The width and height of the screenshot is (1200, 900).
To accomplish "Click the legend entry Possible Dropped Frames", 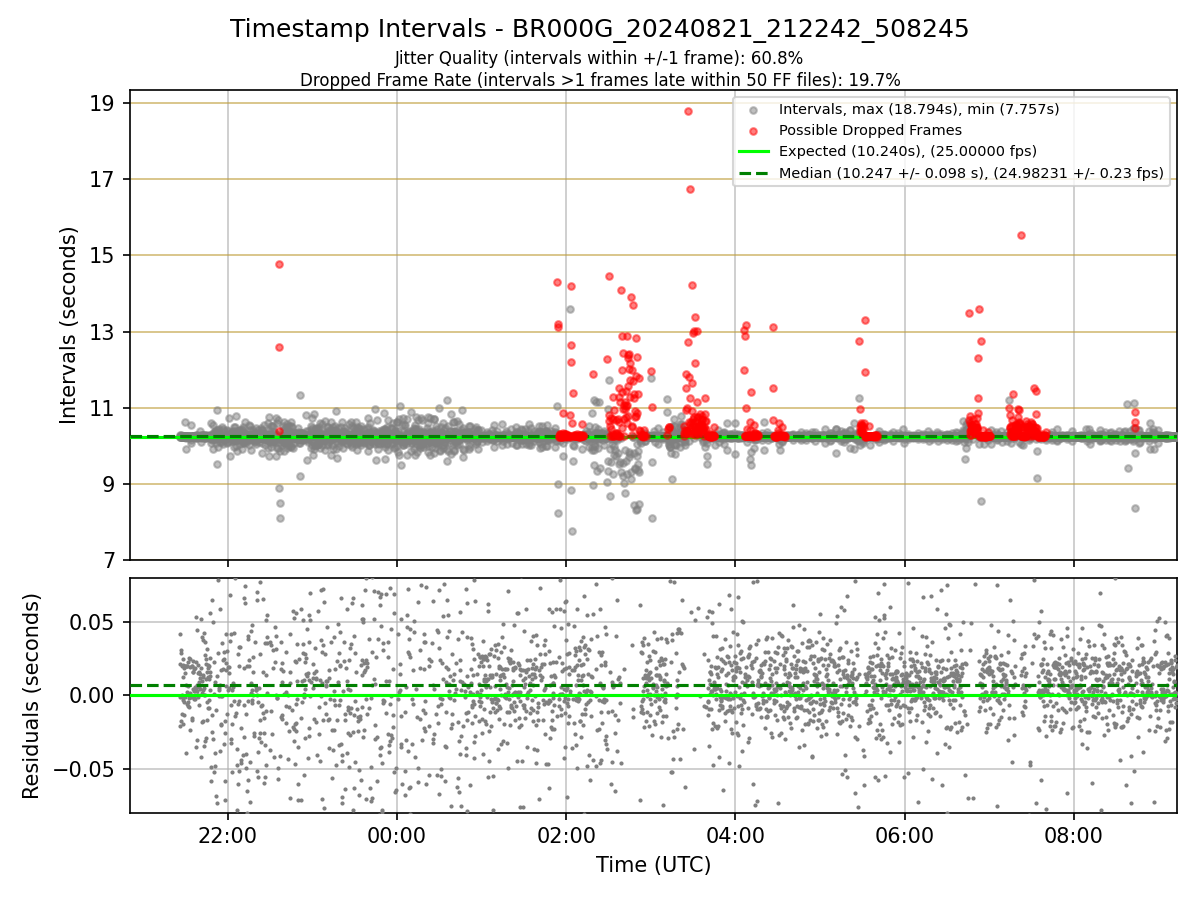I will click(870, 130).
